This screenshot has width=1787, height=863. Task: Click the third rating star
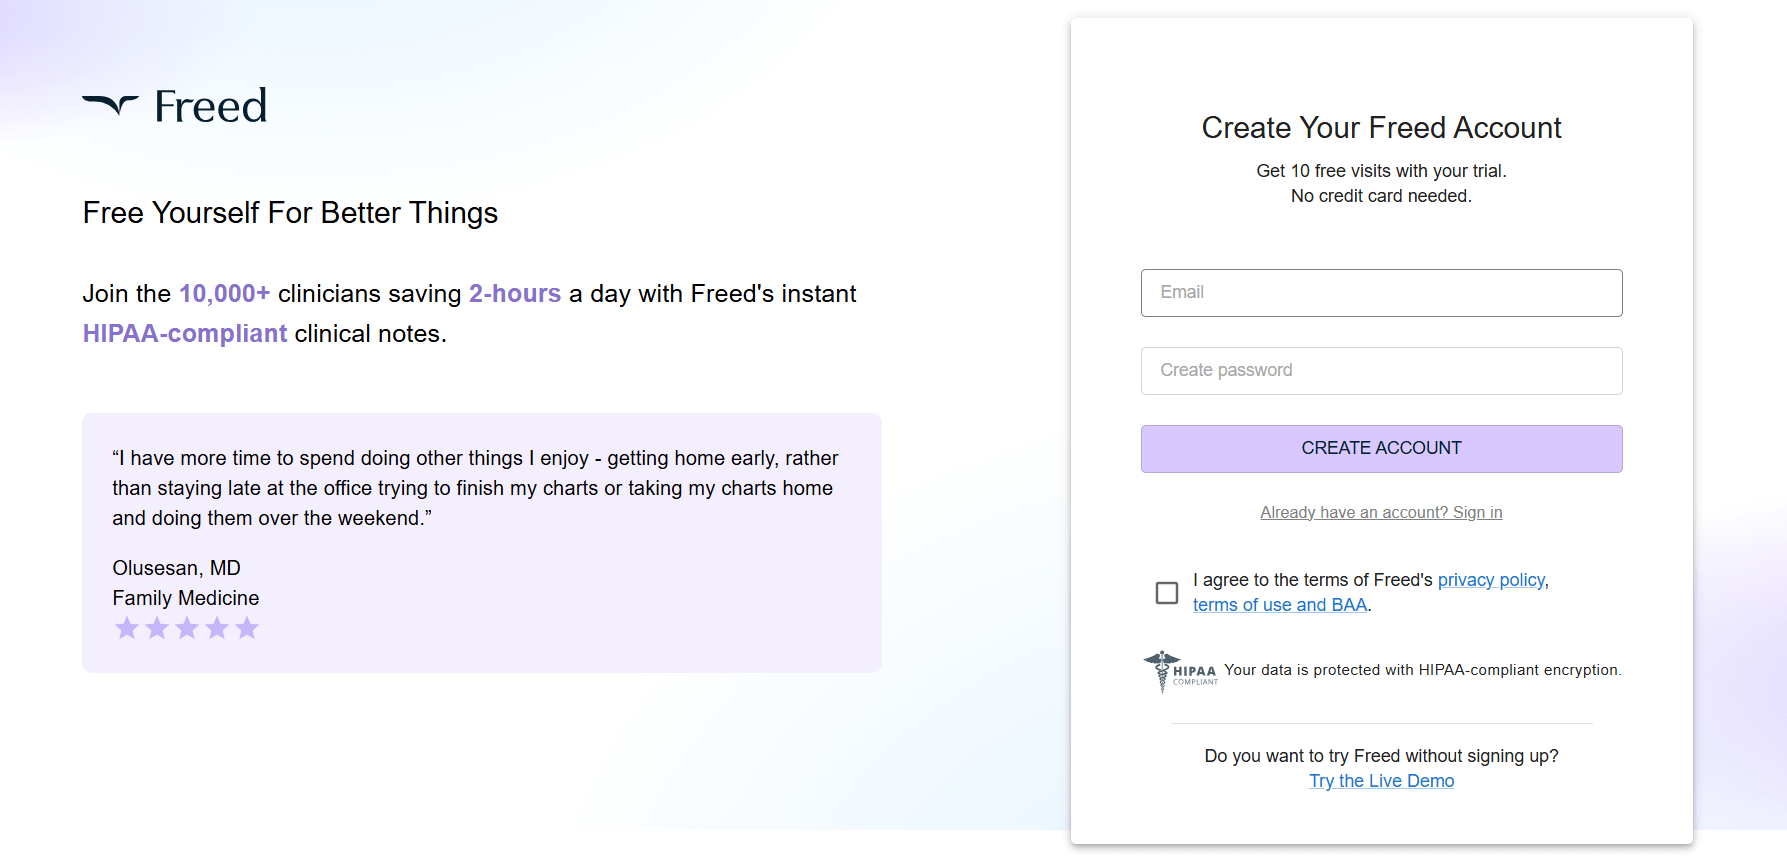(187, 628)
